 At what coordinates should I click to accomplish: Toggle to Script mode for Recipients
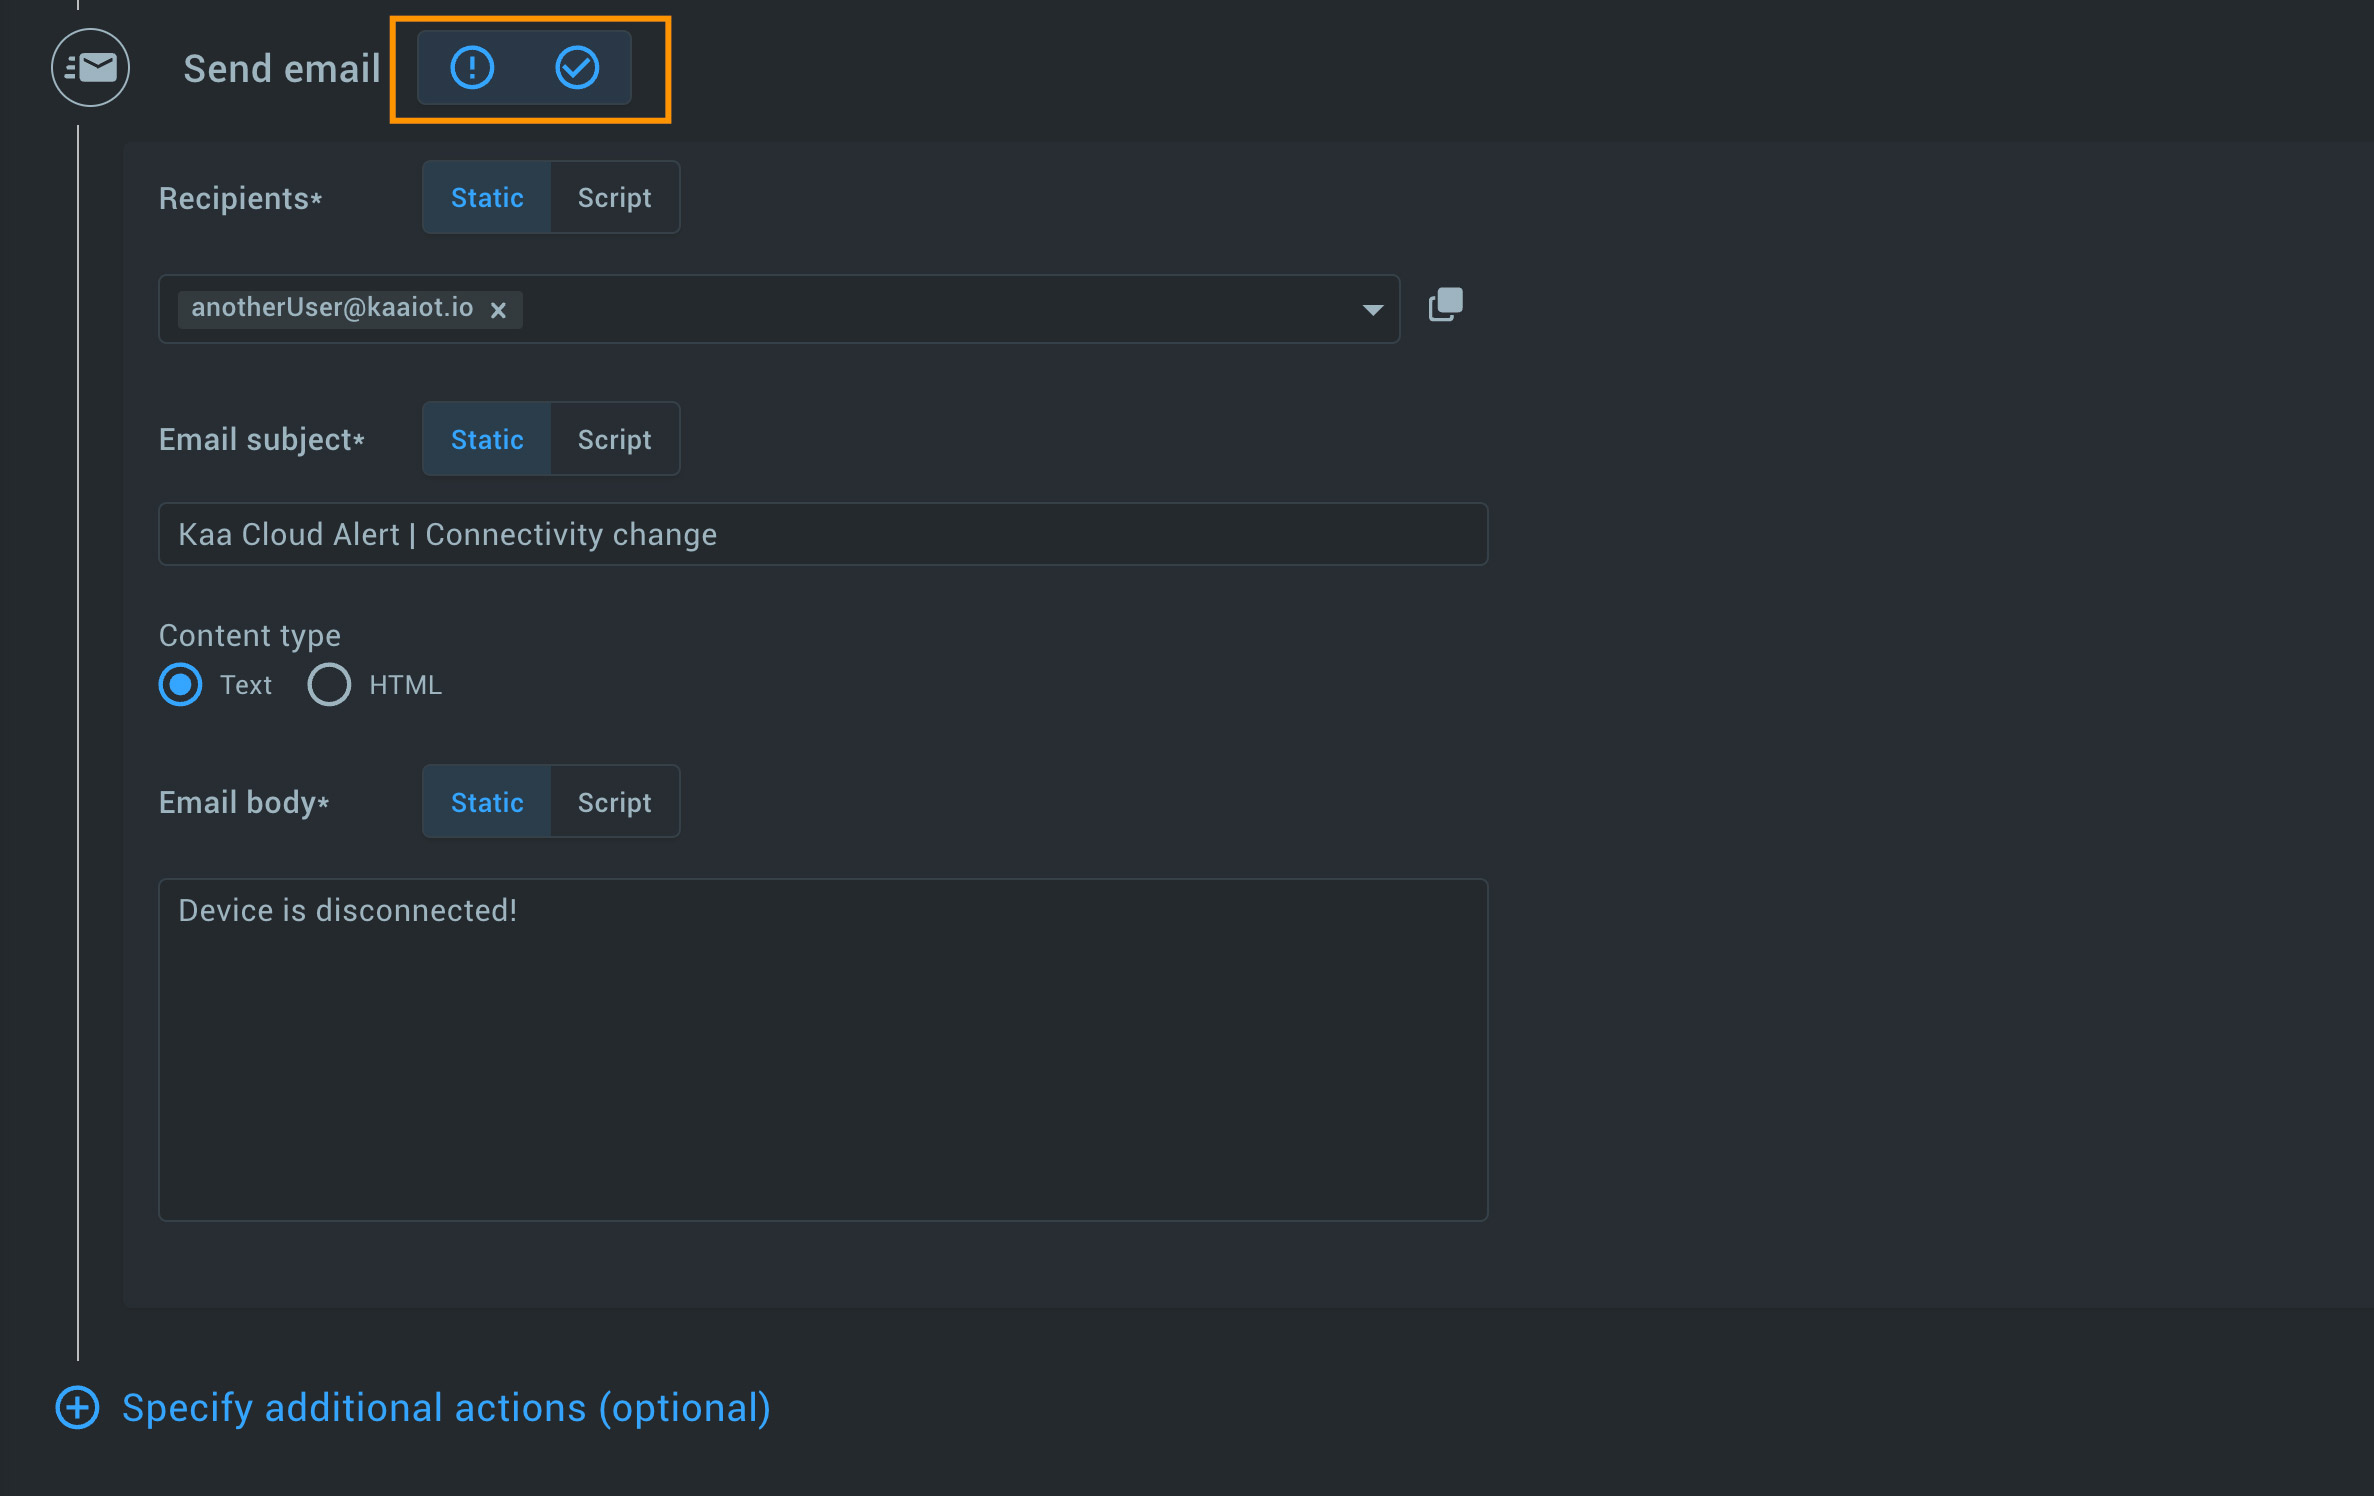pyautogui.click(x=613, y=196)
